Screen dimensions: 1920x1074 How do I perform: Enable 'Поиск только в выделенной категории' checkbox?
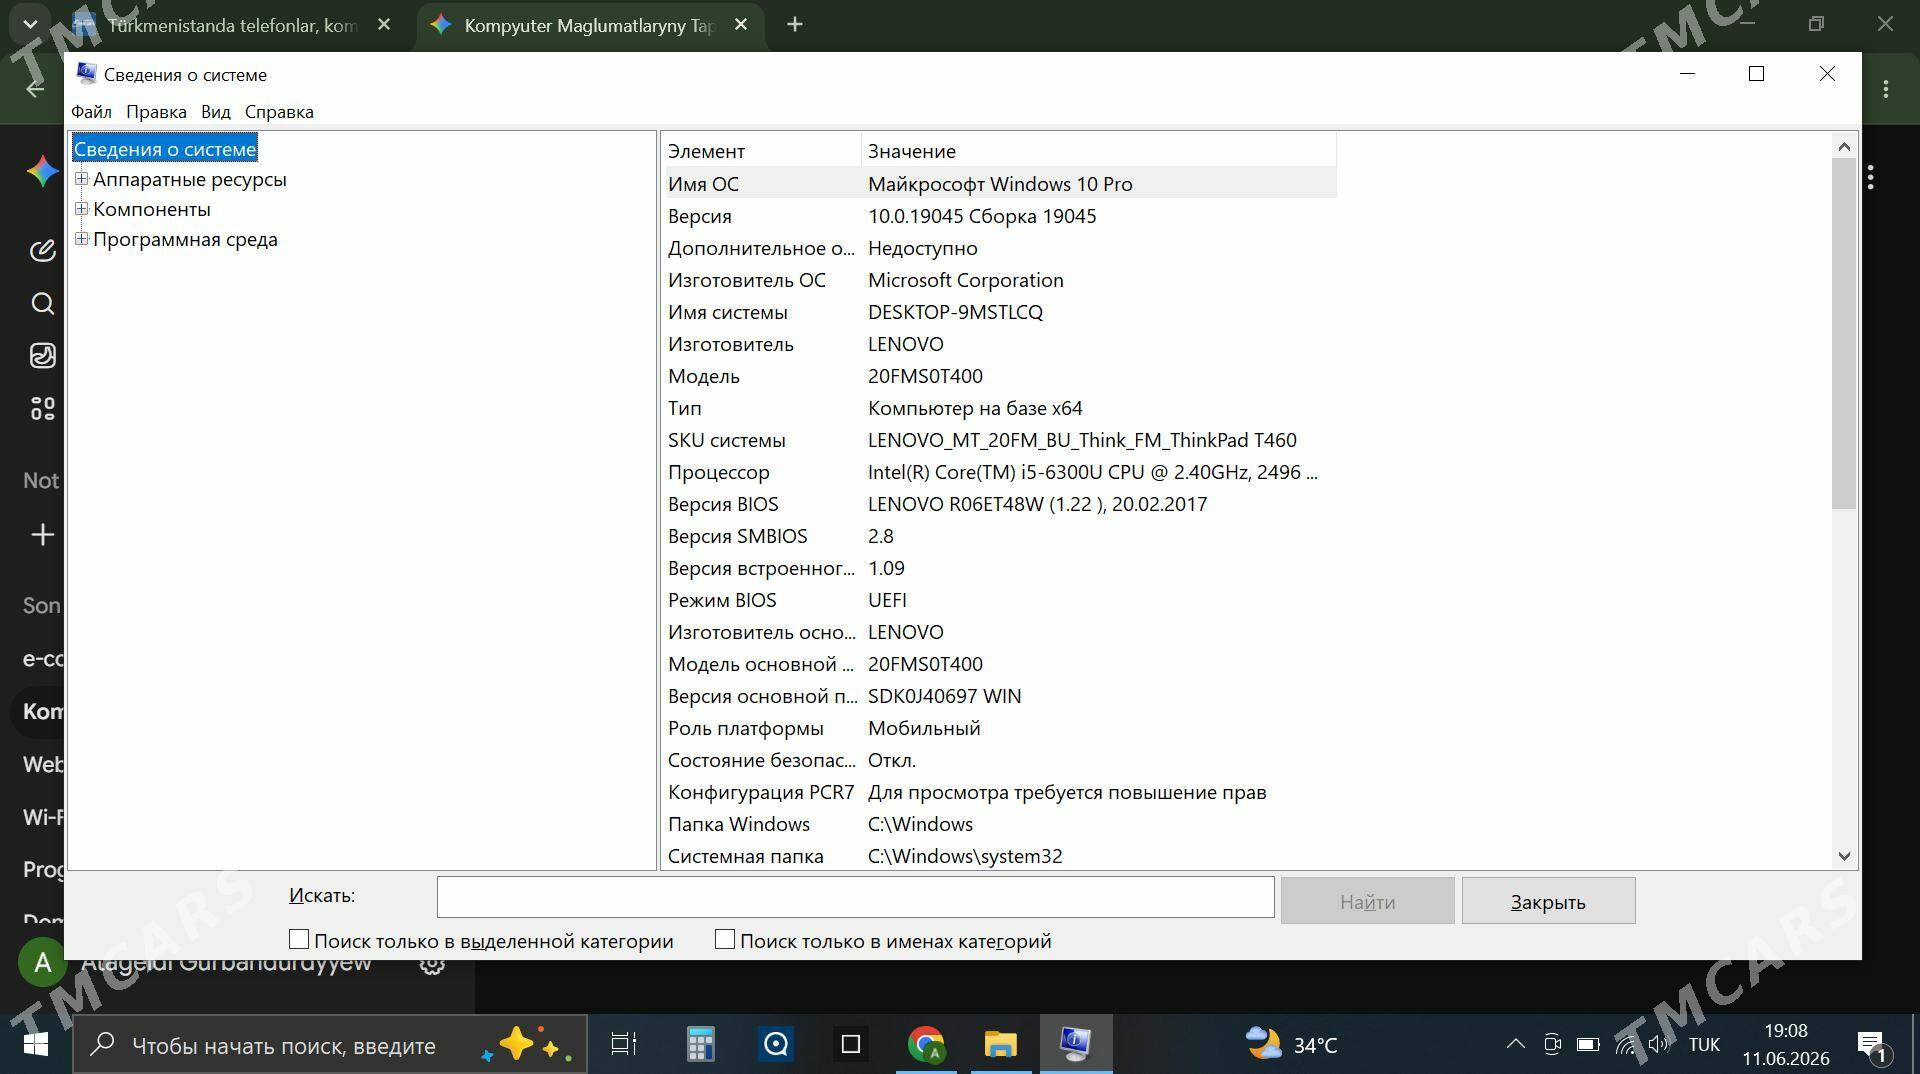pyautogui.click(x=299, y=940)
